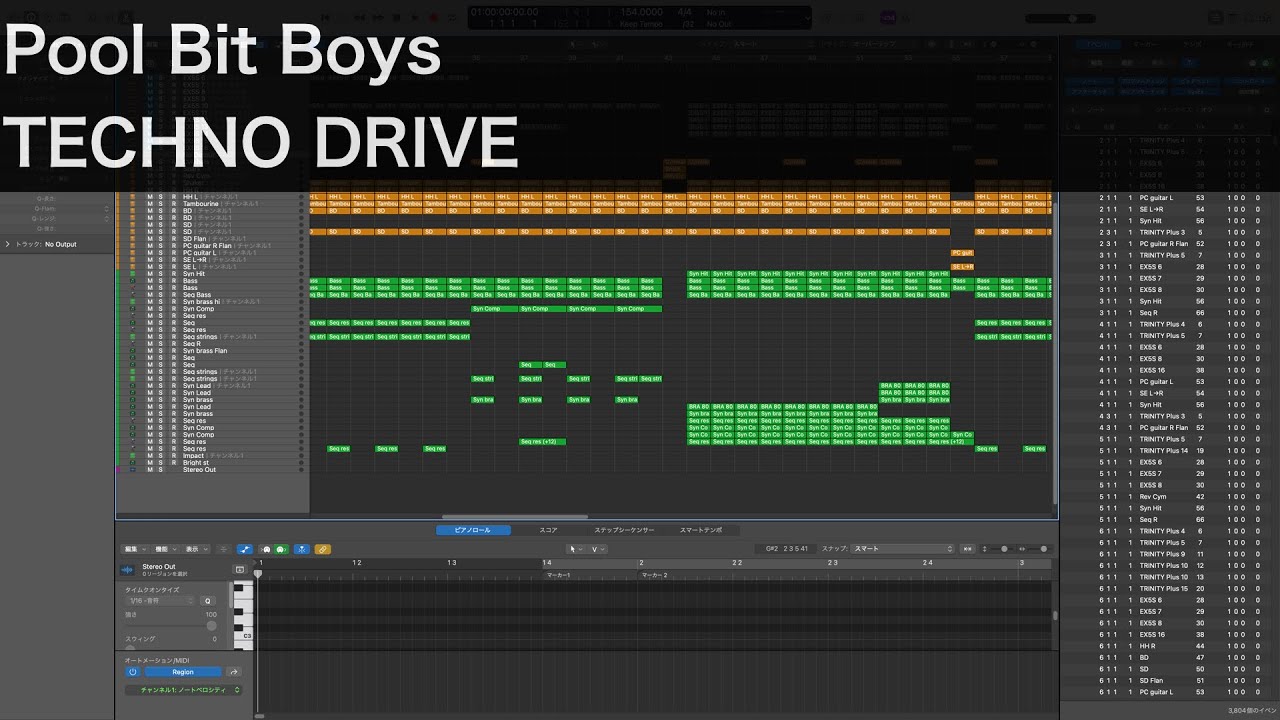Open the 1/16 time quantize dropdown

[160, 601]
